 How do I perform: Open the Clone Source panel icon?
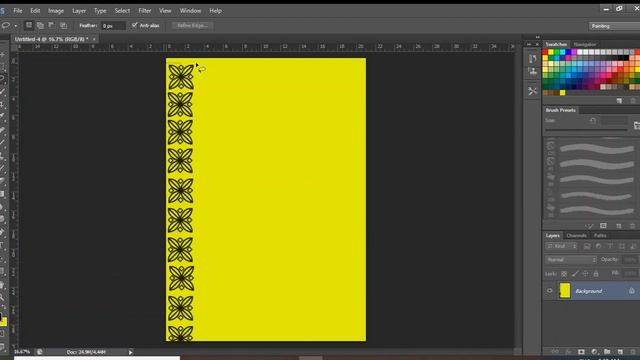pos(532,72)
